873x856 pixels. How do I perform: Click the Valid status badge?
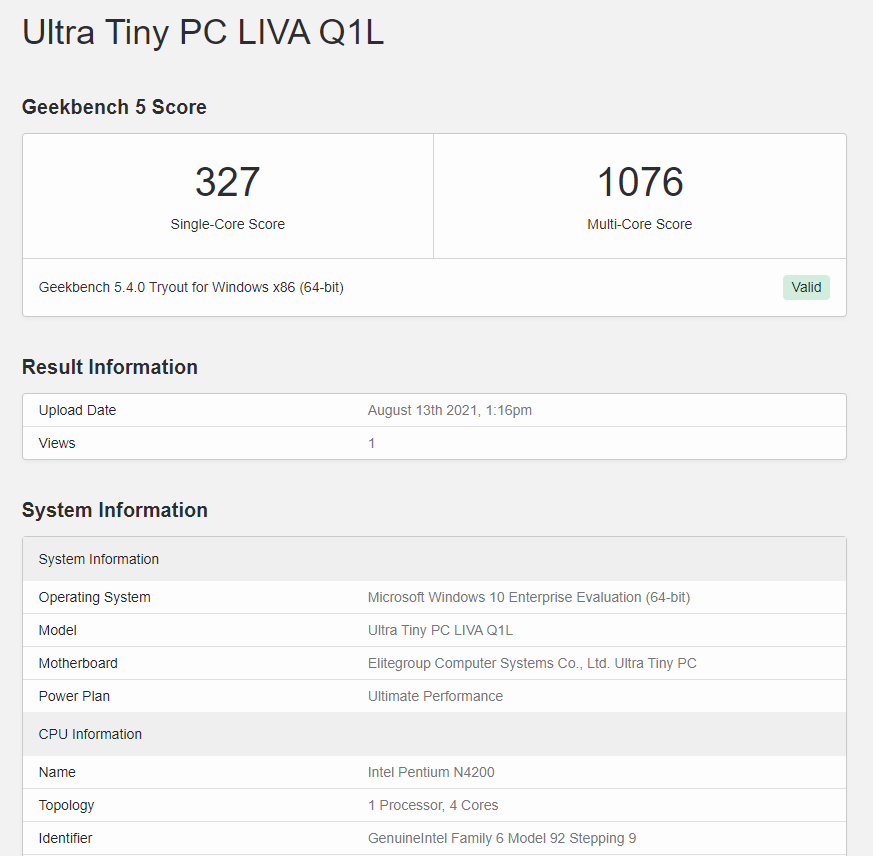coord(806,287)
